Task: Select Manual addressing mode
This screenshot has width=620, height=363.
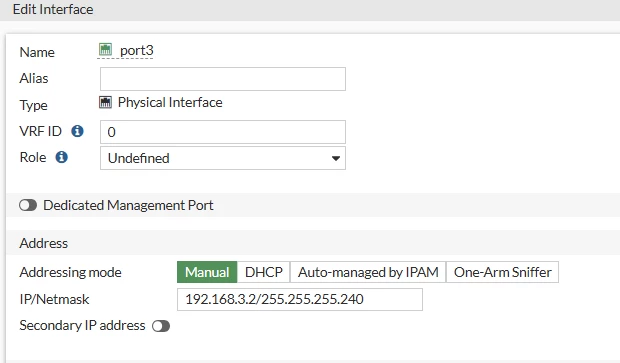Action: coord(207,272)
